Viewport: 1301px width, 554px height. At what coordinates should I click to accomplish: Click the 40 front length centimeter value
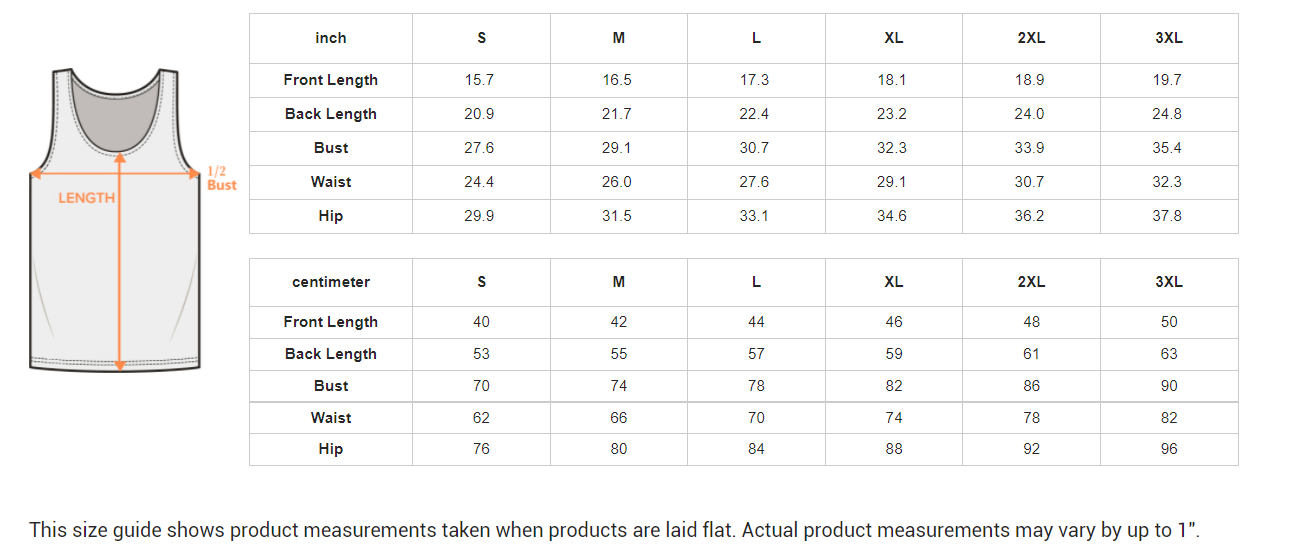(481, 322)
